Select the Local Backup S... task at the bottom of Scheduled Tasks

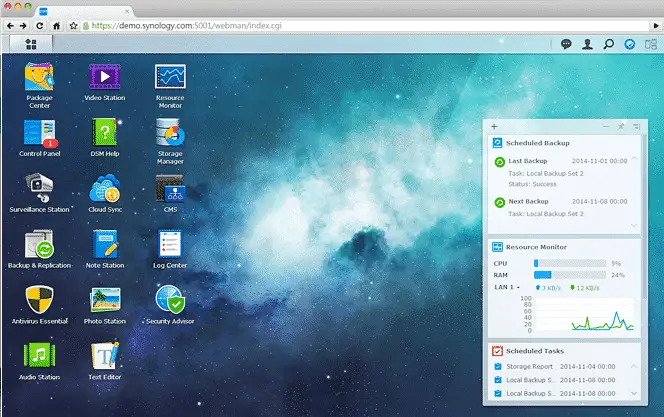[555, 394]
